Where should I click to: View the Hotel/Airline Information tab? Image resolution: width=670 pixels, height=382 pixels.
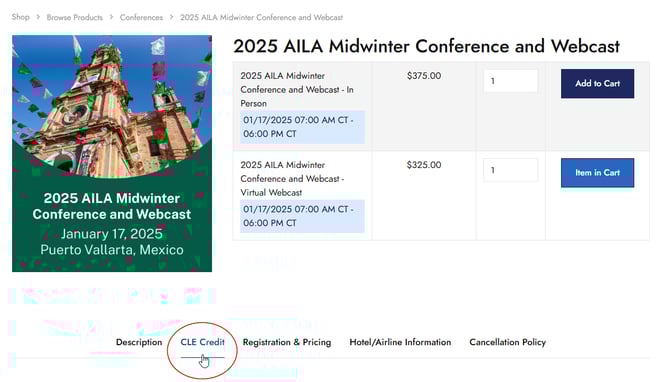point(400,342)
